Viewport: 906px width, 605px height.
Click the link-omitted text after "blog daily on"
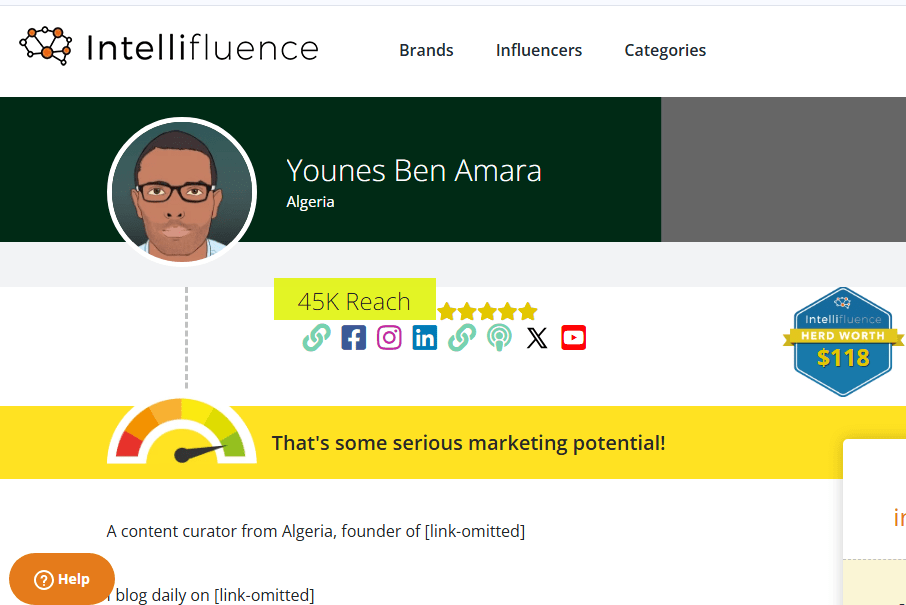[x=264, y=595]
